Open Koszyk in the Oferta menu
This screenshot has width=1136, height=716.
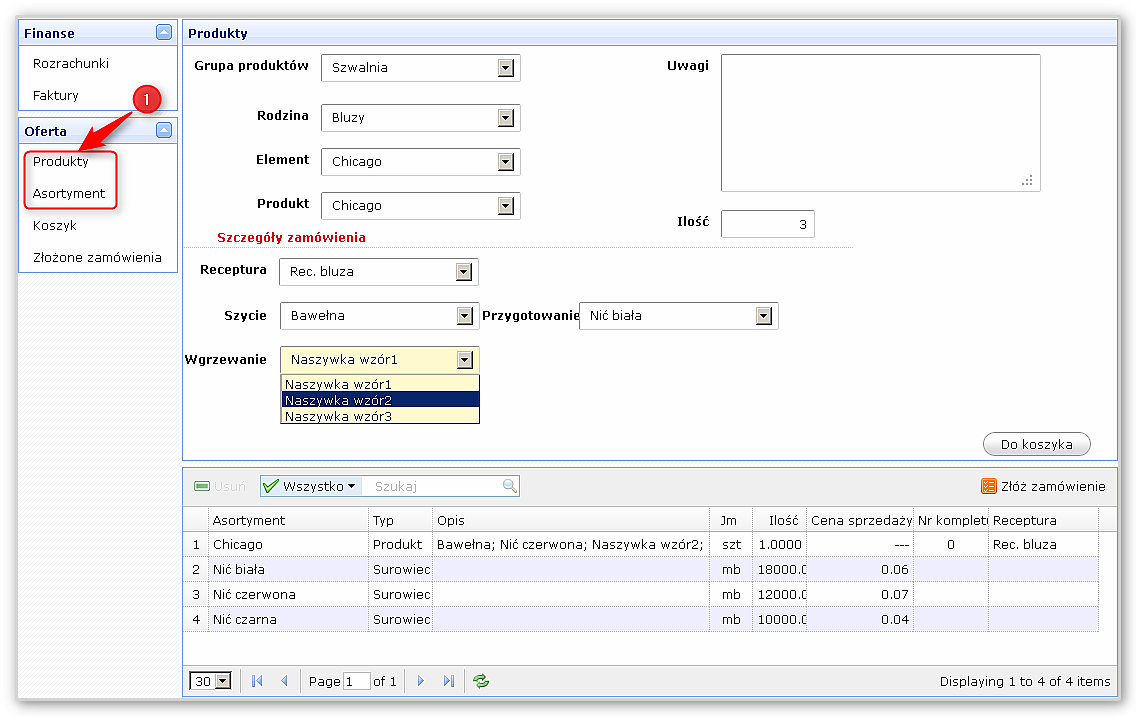(55, 225)
